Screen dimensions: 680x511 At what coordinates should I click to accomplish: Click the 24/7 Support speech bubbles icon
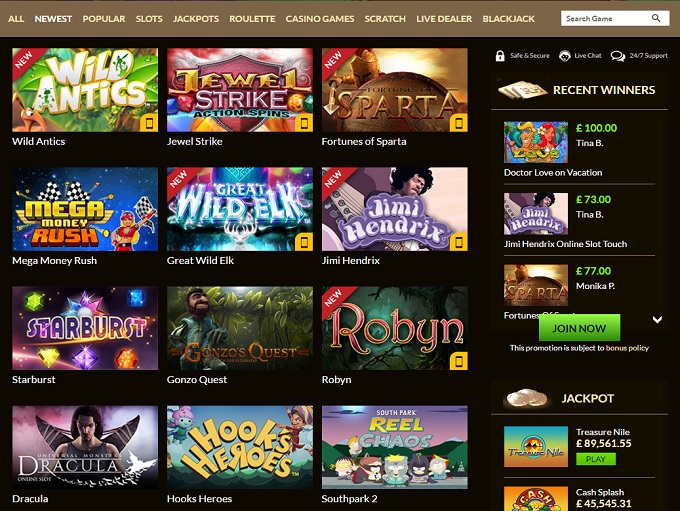[x=618, y=56]
